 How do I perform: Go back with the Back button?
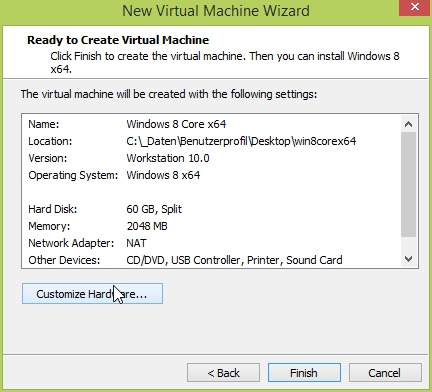click(223, 373)
